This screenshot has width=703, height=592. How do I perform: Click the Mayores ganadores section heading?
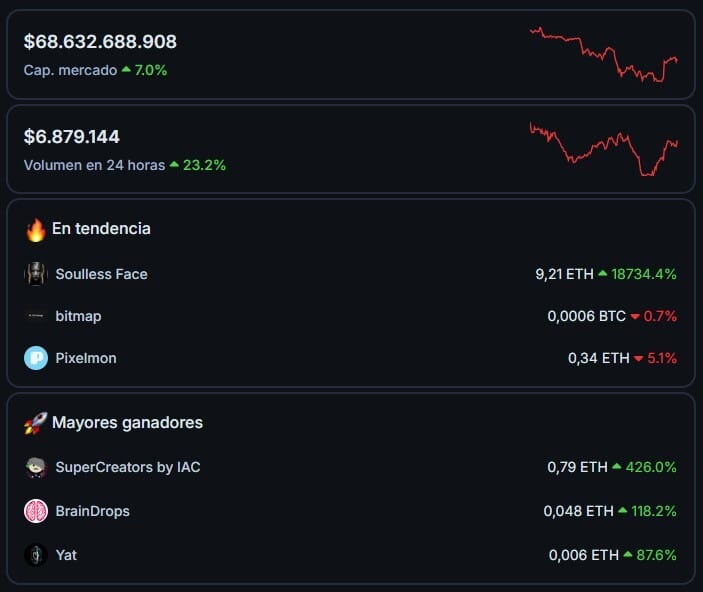(x=127, y=423)
